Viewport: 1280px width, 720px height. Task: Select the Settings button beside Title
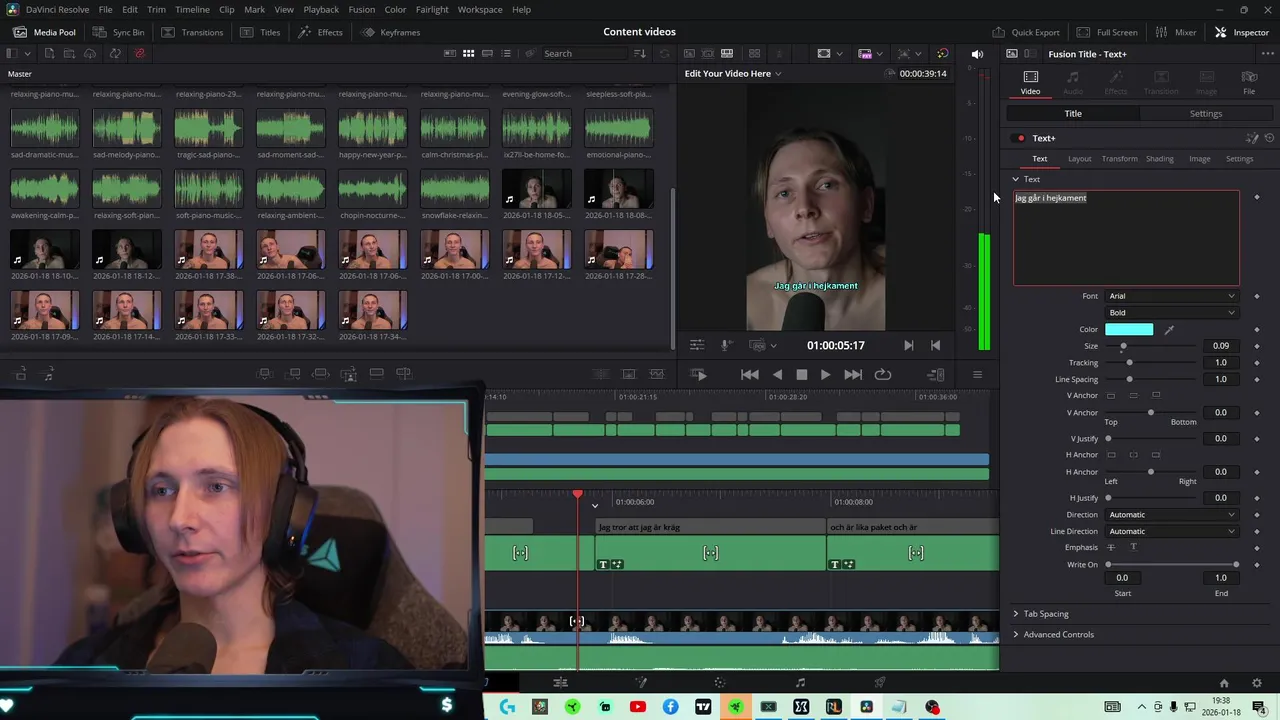(1205, 113)
